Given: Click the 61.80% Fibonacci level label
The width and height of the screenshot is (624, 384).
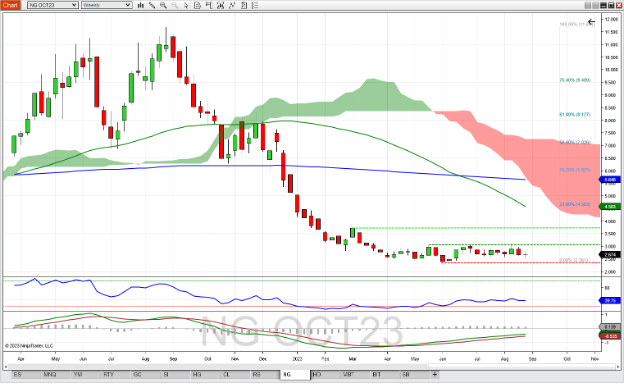Looking at the screenshot, I should [x=575, y=115].
